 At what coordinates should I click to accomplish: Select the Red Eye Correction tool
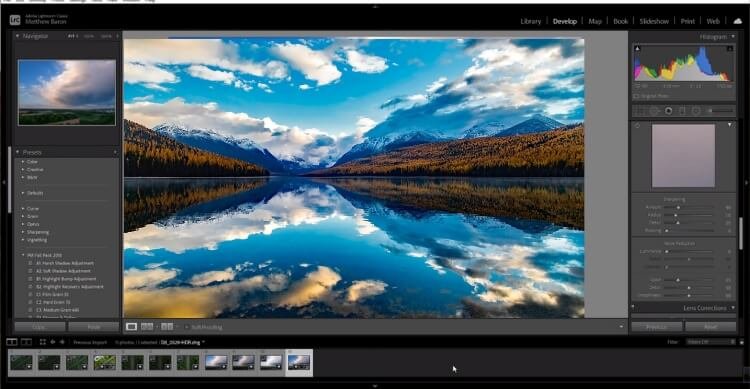(x=668, y=111)
